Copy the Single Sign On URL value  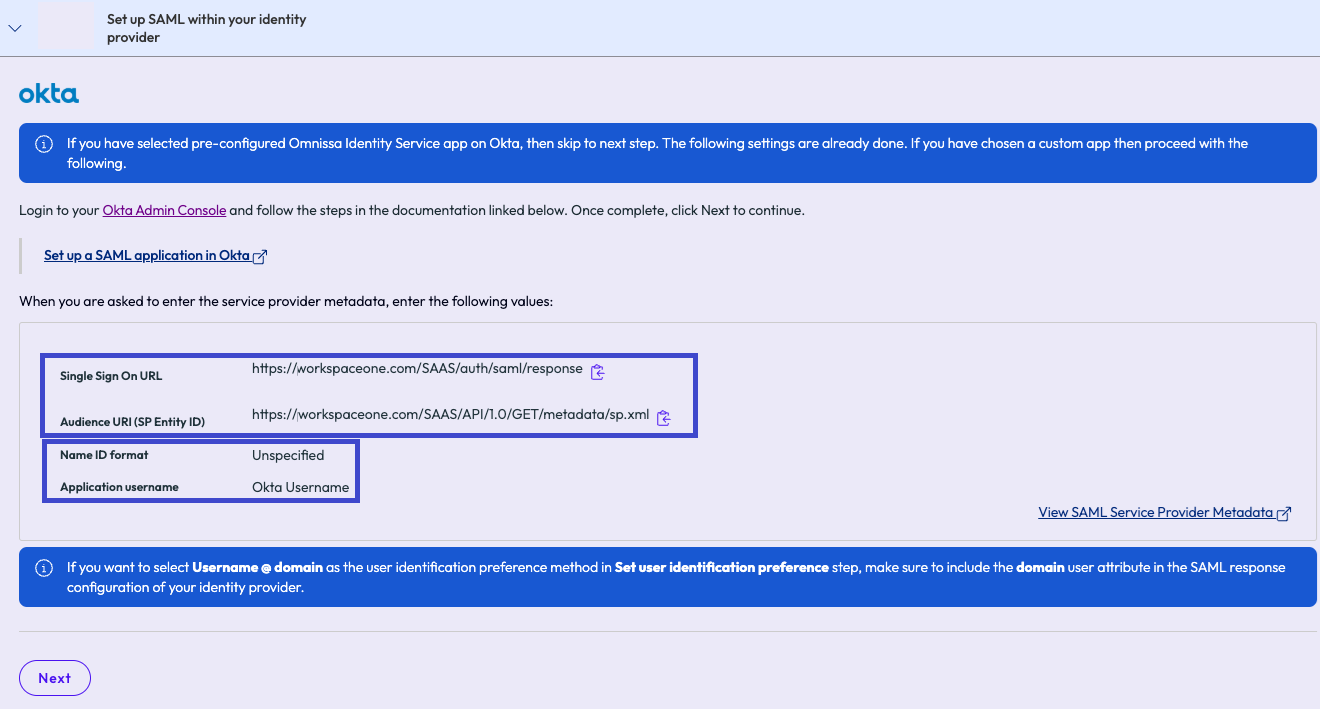coord(598,372)
